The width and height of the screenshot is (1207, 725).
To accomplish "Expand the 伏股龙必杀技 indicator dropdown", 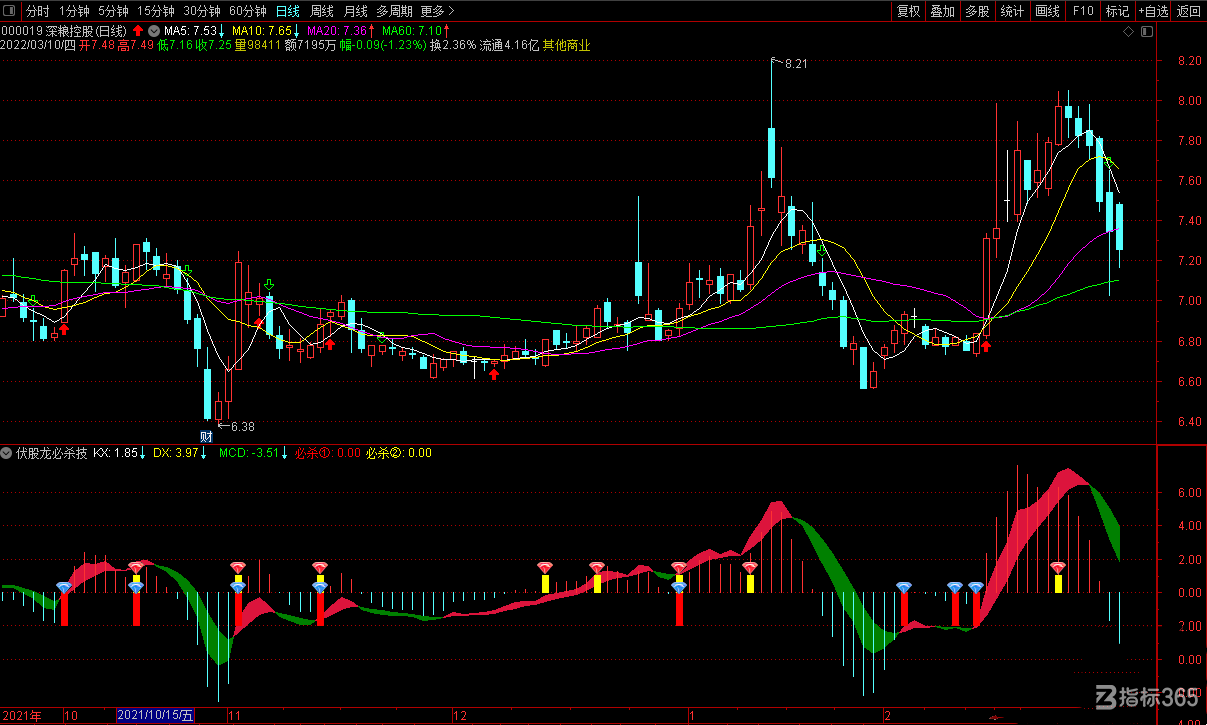I will pos(7,453).
